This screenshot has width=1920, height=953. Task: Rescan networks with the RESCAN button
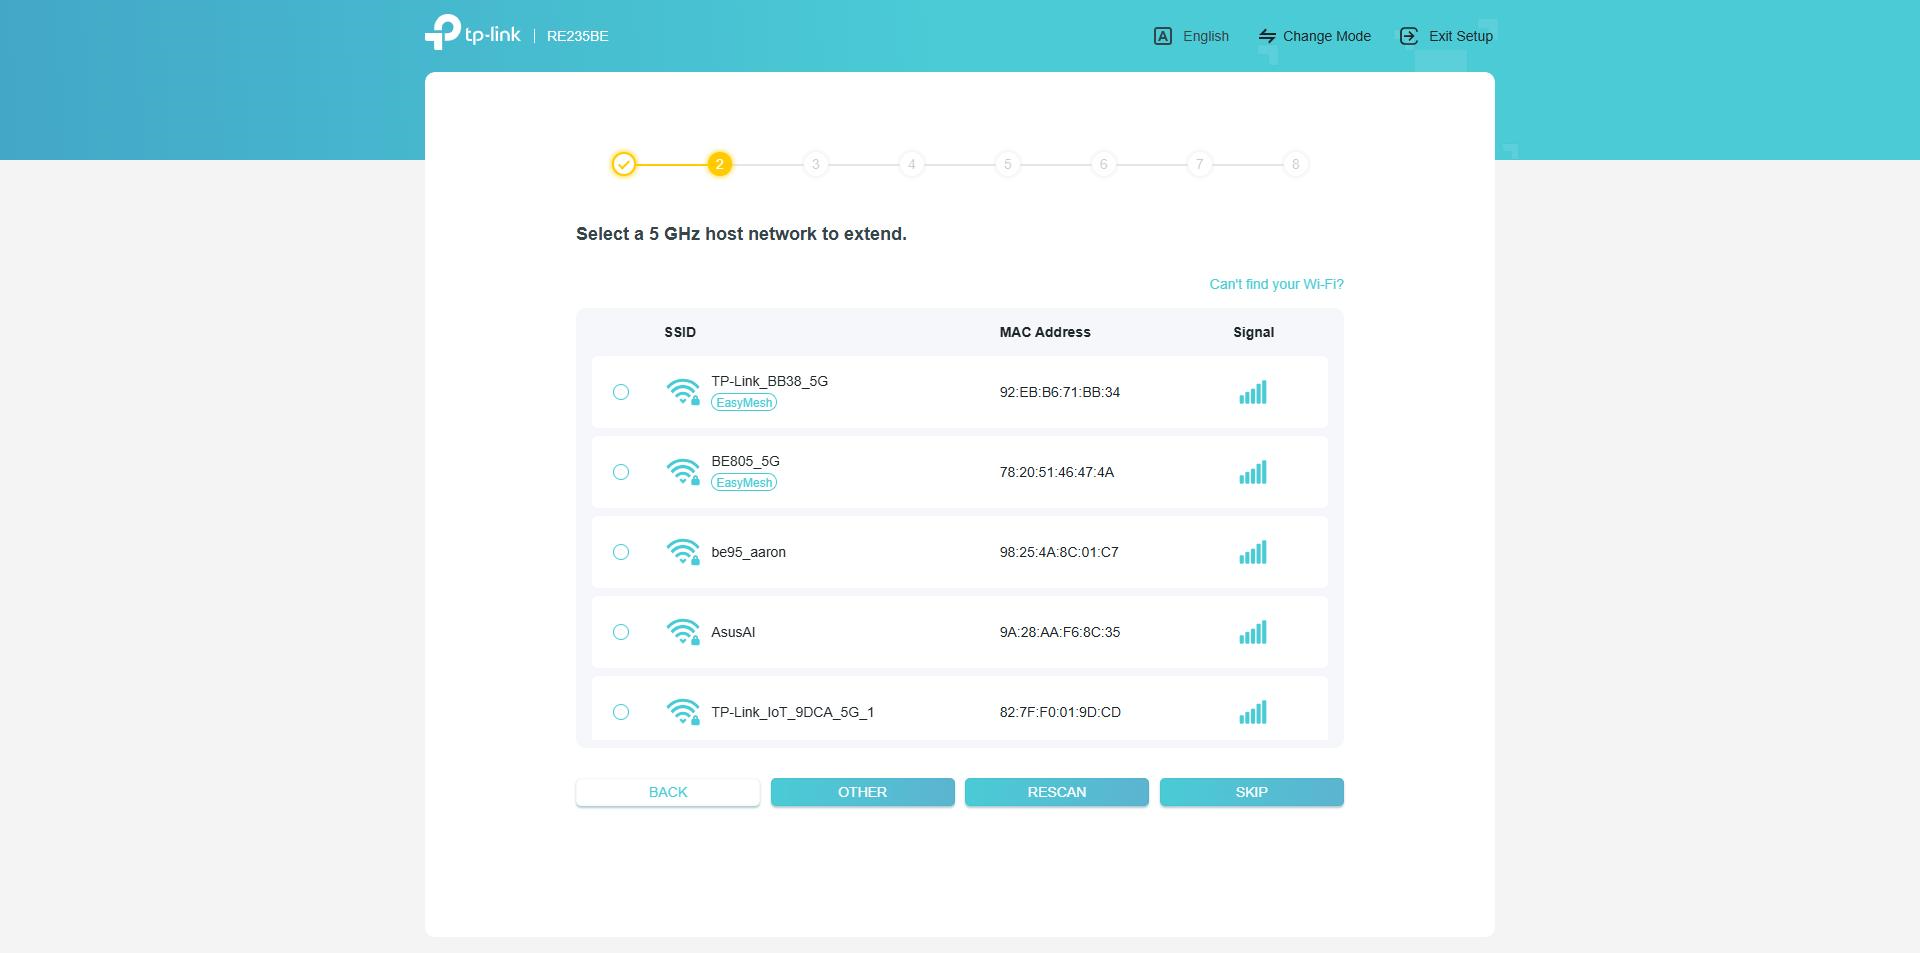tap(1056, 792)
